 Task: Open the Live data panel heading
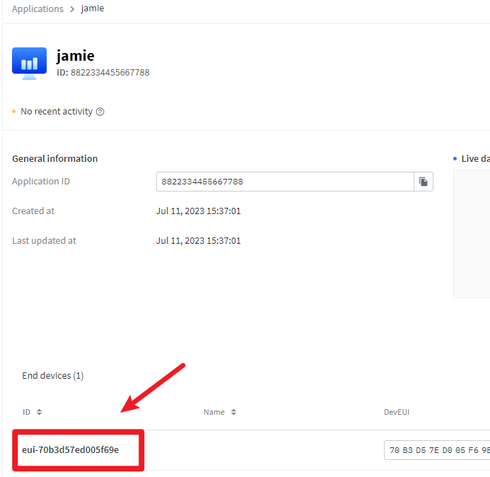[x=475, y=159]
